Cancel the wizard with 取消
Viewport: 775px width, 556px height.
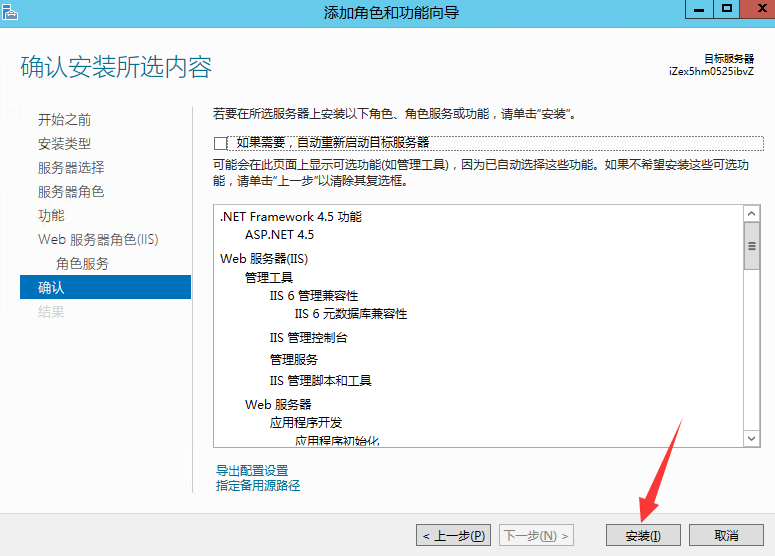point(726,535)
